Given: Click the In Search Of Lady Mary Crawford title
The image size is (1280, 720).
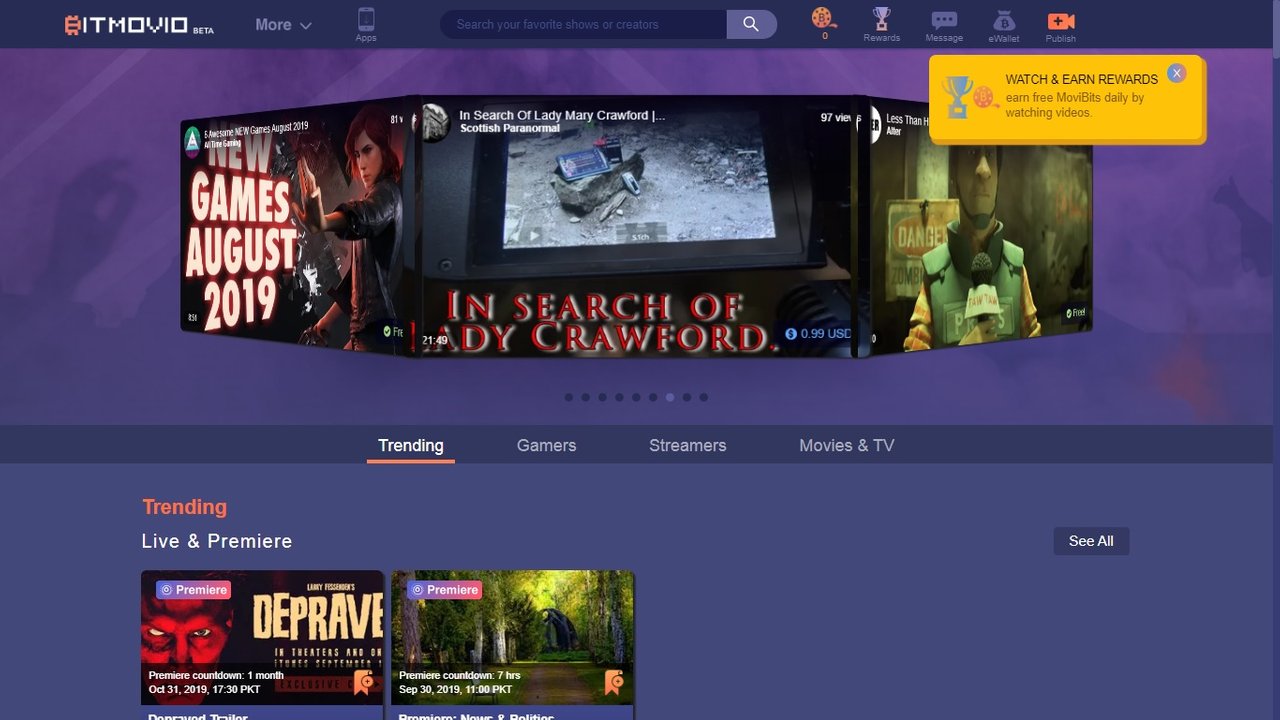Looking at the screenshot, I should click(x=562, y=115).
